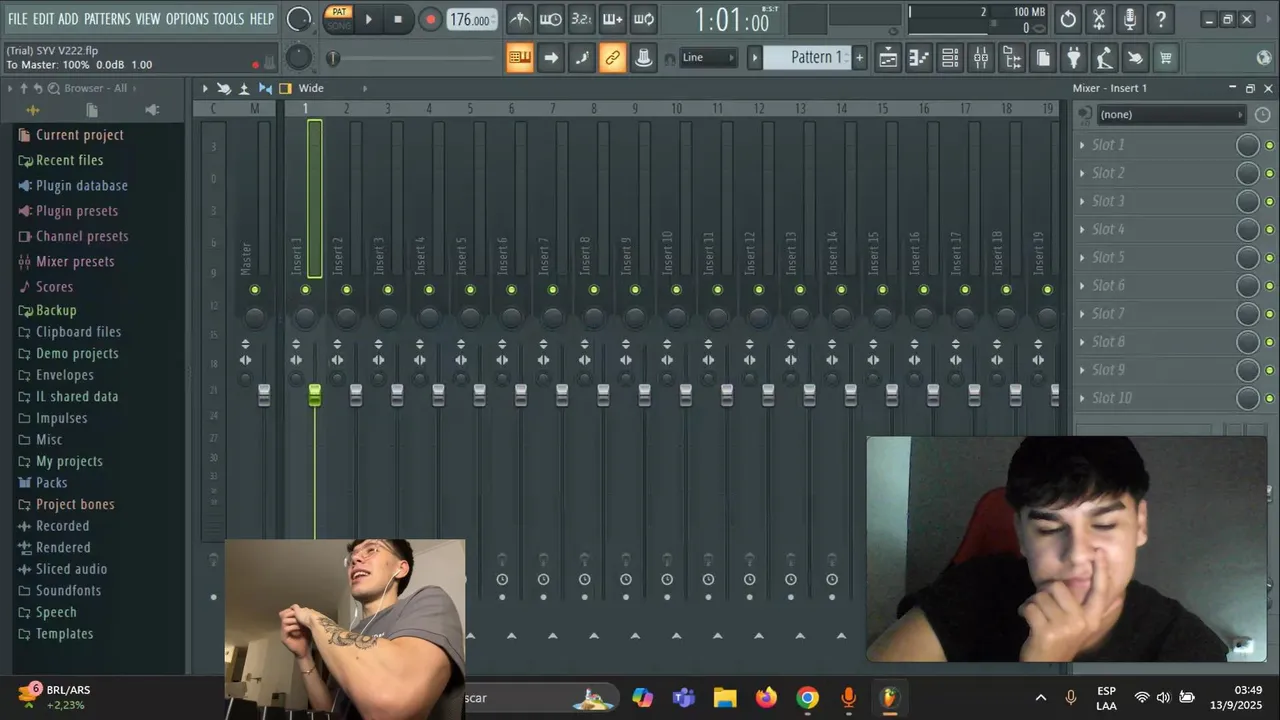
Task: Toggle loop recording icon
Action: click(644, 19)
